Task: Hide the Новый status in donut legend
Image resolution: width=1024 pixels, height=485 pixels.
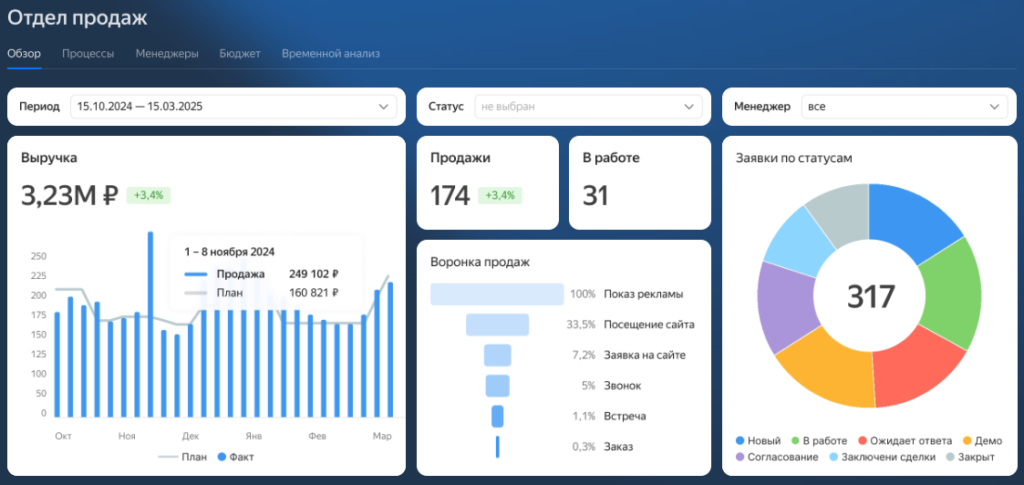Action: (x=759, y=440)
